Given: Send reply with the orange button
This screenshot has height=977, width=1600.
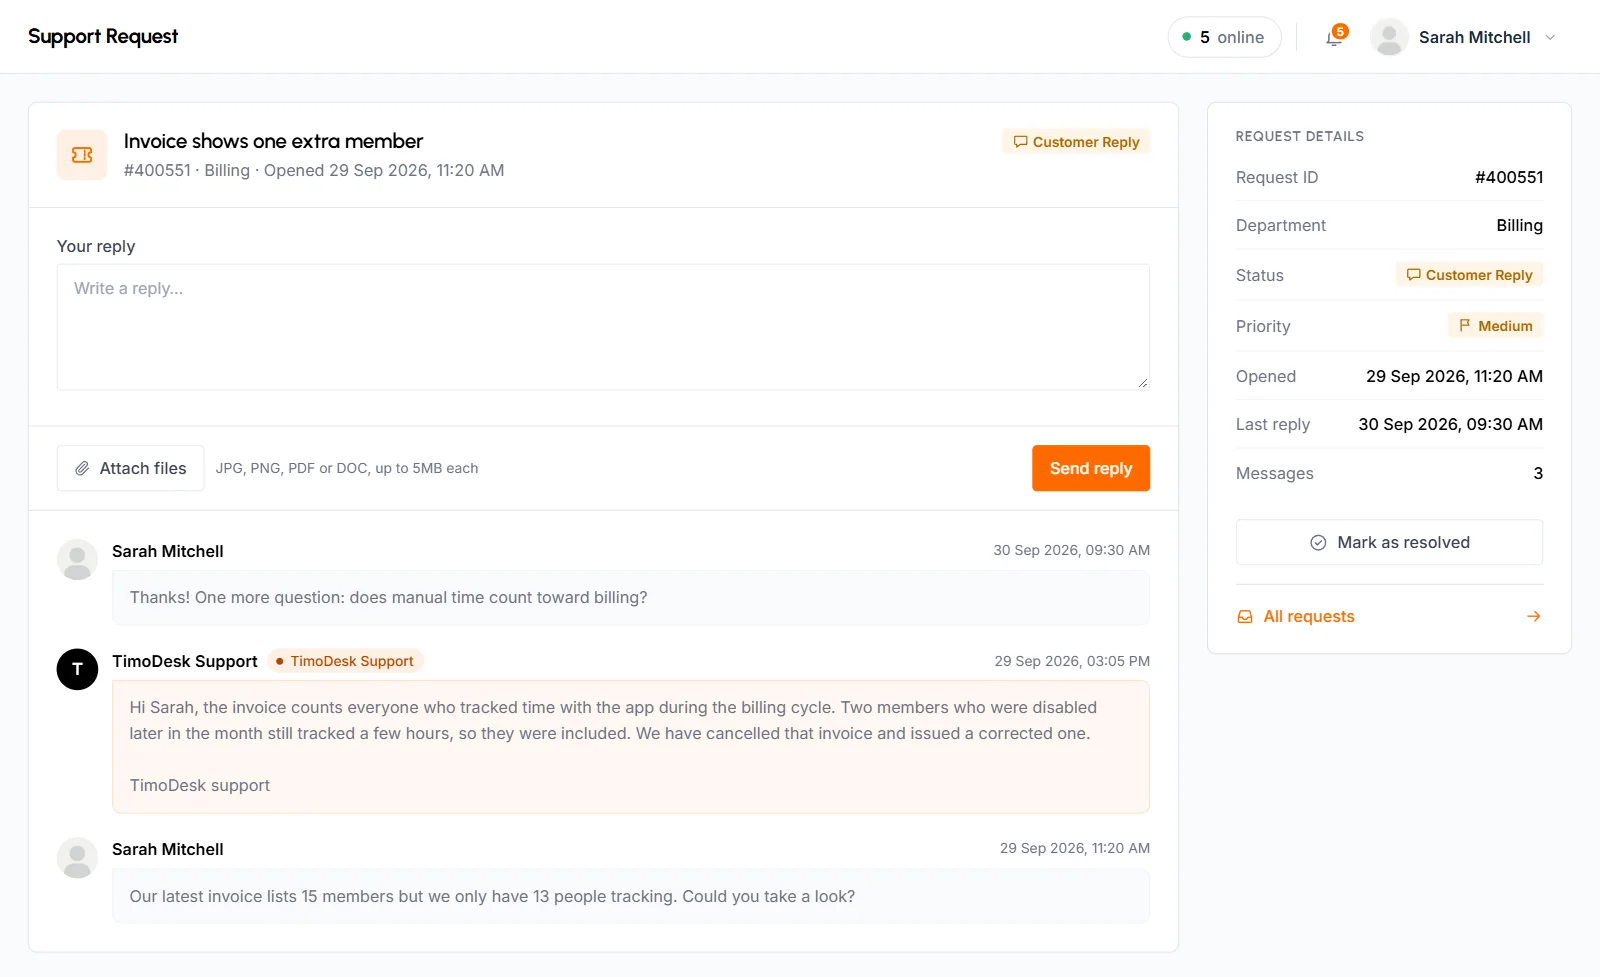Looking at the screenshot, I should 1091,468.
